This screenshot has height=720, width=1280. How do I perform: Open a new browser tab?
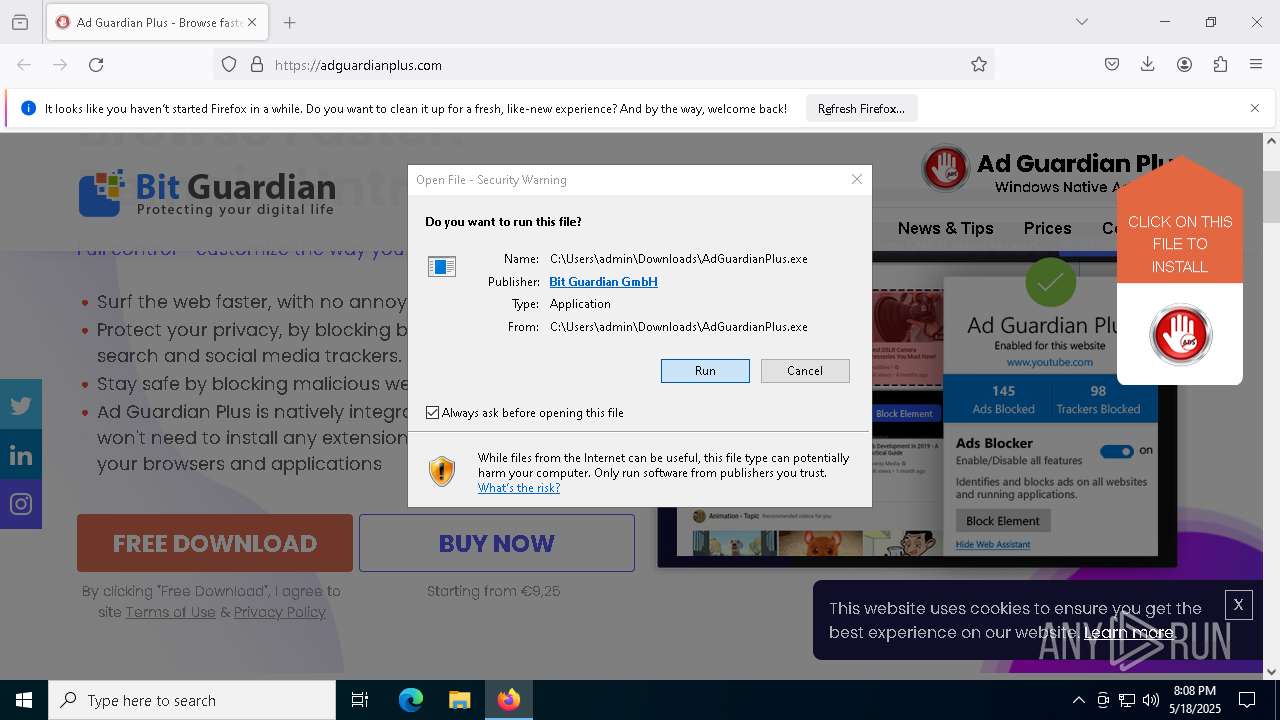click(290, 22)
